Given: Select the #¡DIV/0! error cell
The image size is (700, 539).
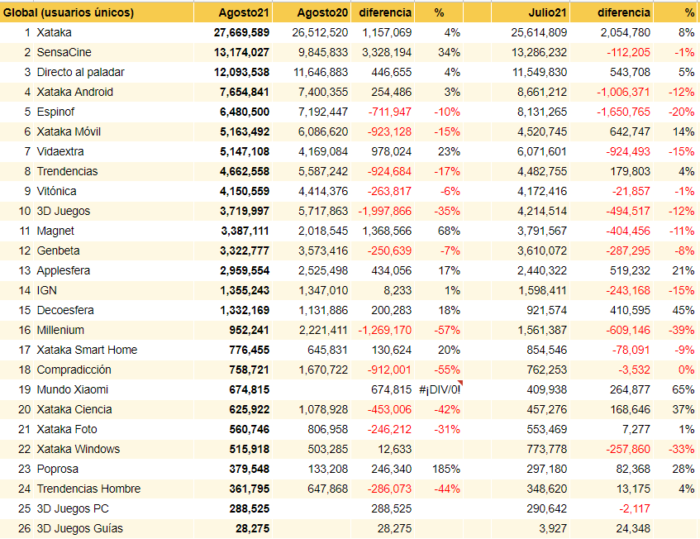Looking at the screenshot, I should pyautogui.click(x=440, y=389).
